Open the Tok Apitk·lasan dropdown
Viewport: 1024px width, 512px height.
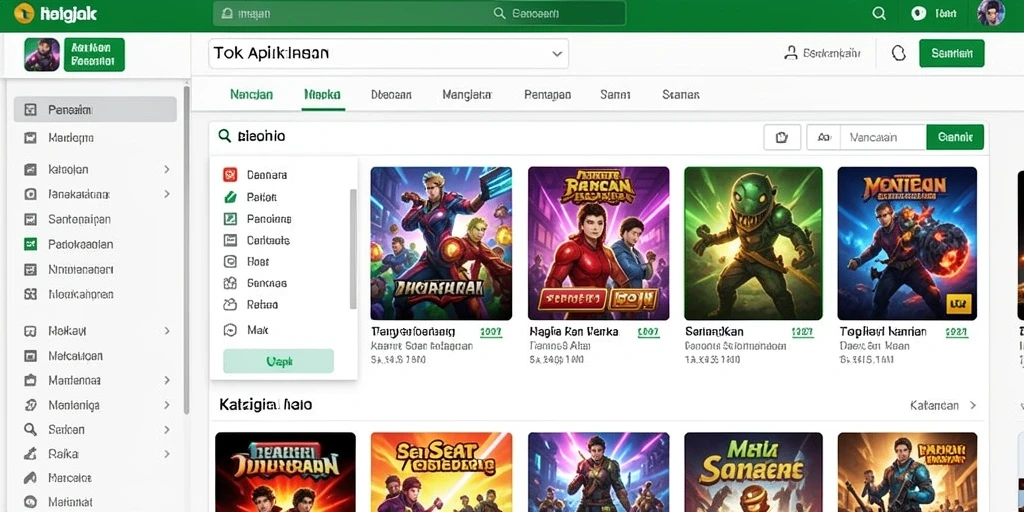(x=389, y=54)
